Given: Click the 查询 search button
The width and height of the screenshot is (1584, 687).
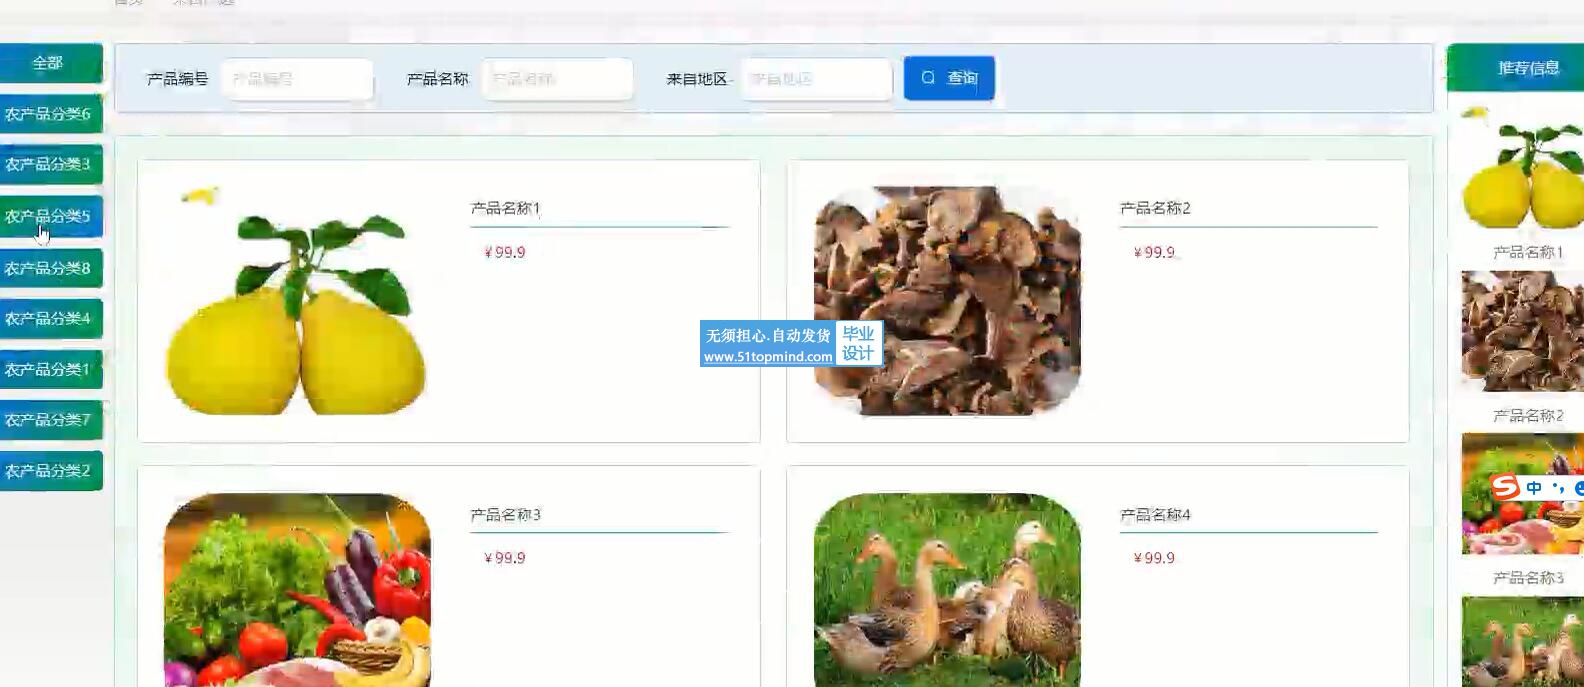Looking at the screenshot, I should 949,78.
